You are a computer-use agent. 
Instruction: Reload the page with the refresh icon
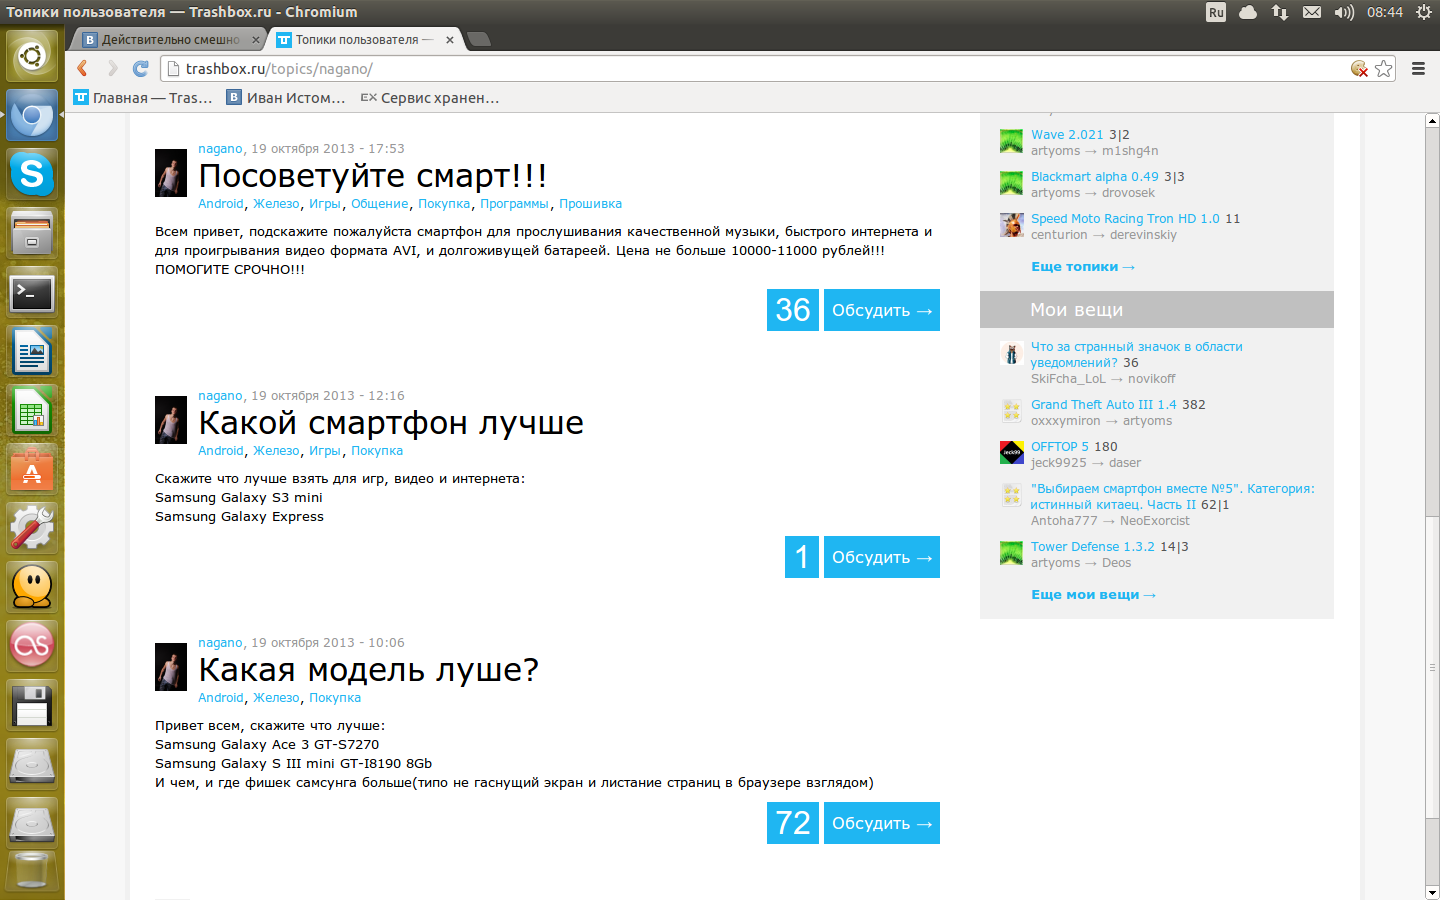141,68
